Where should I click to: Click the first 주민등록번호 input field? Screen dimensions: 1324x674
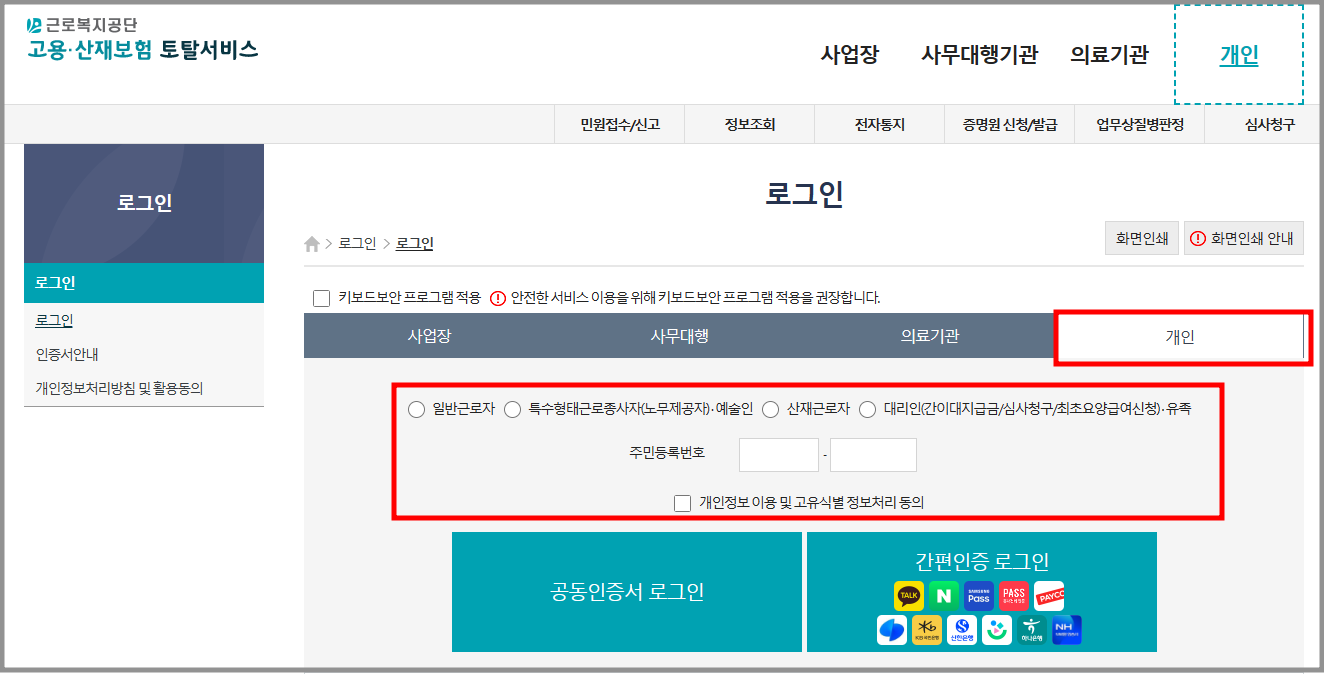click(779, 454)
